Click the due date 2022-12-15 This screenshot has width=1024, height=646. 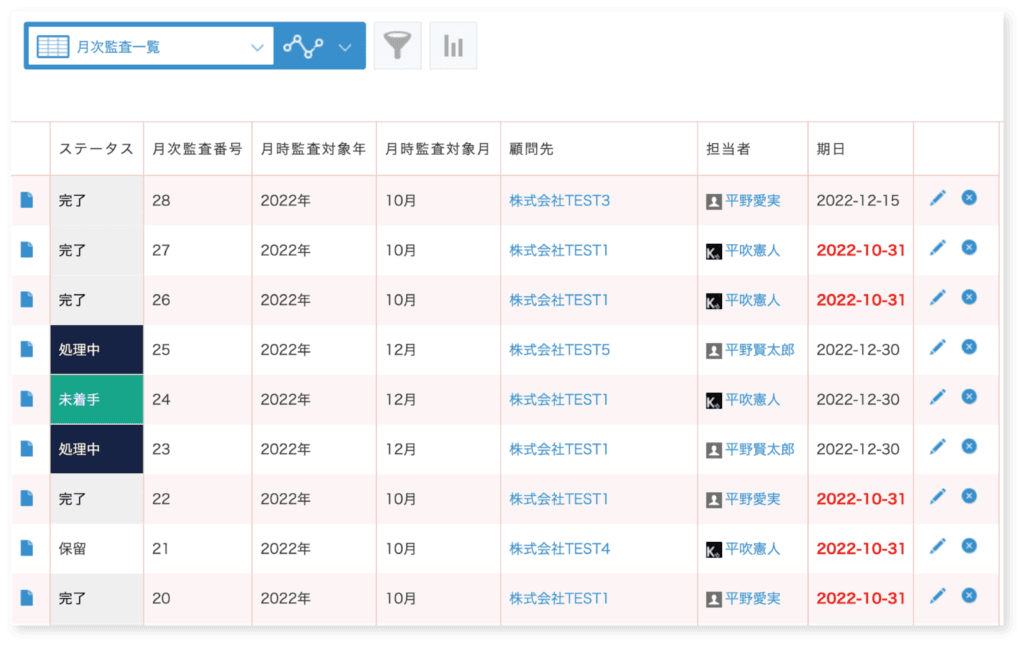(x=857, y=201)
